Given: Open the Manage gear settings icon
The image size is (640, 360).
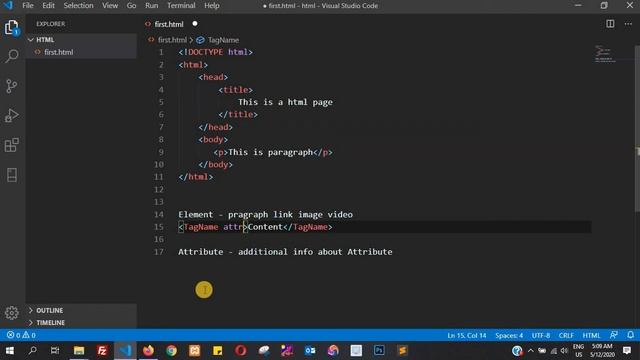Looking at the screenshot, I should pos(12,313).
